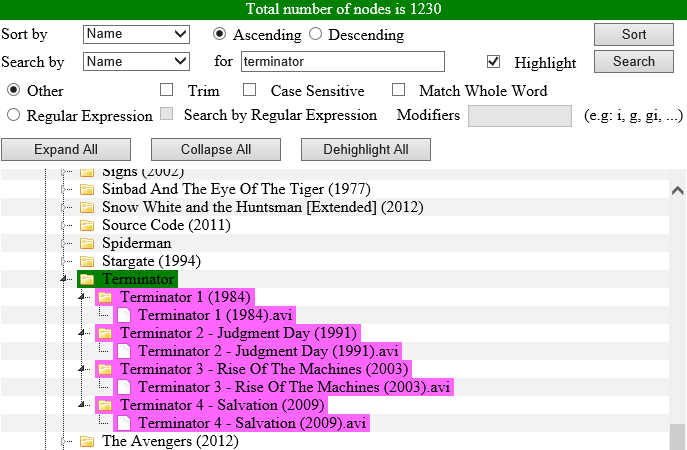Click the Terminator 1 (1984) folder icon
This screenshot has width=687, height=450.
click(x=105, y=298)
